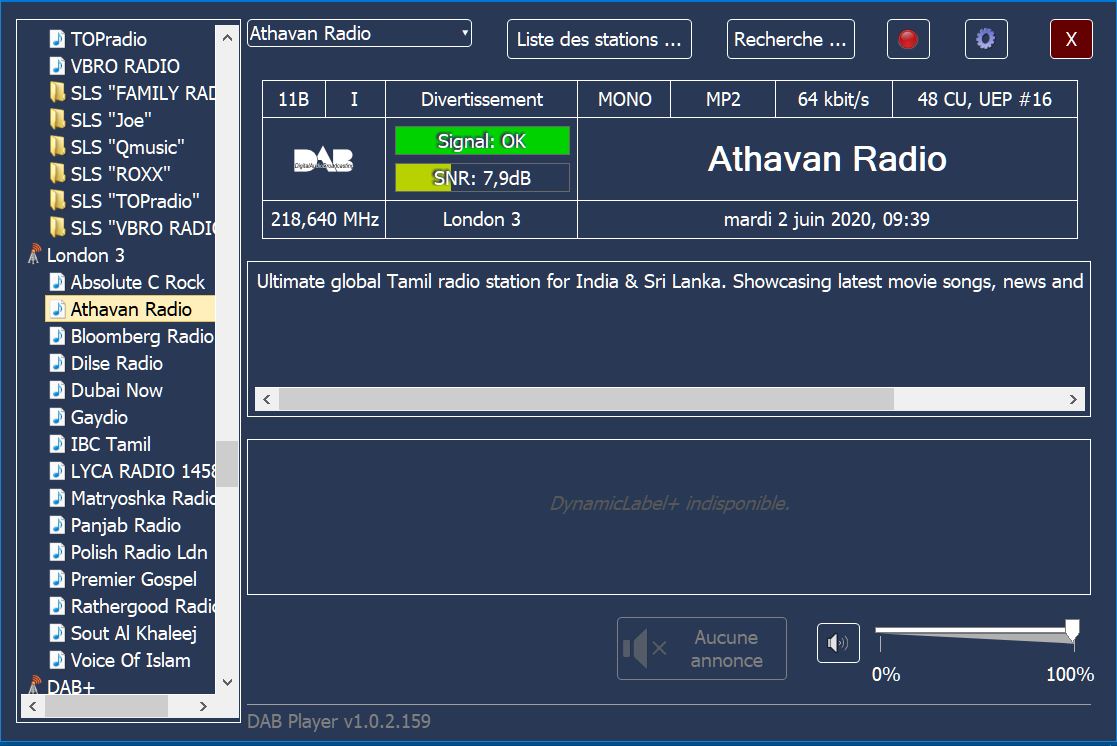Click the 48 CU, UEP #16 cell

click(x=984, y=99)
